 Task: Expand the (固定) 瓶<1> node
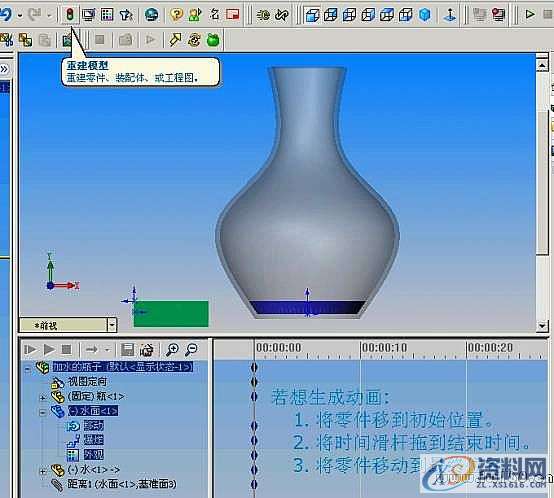[42, 398]
